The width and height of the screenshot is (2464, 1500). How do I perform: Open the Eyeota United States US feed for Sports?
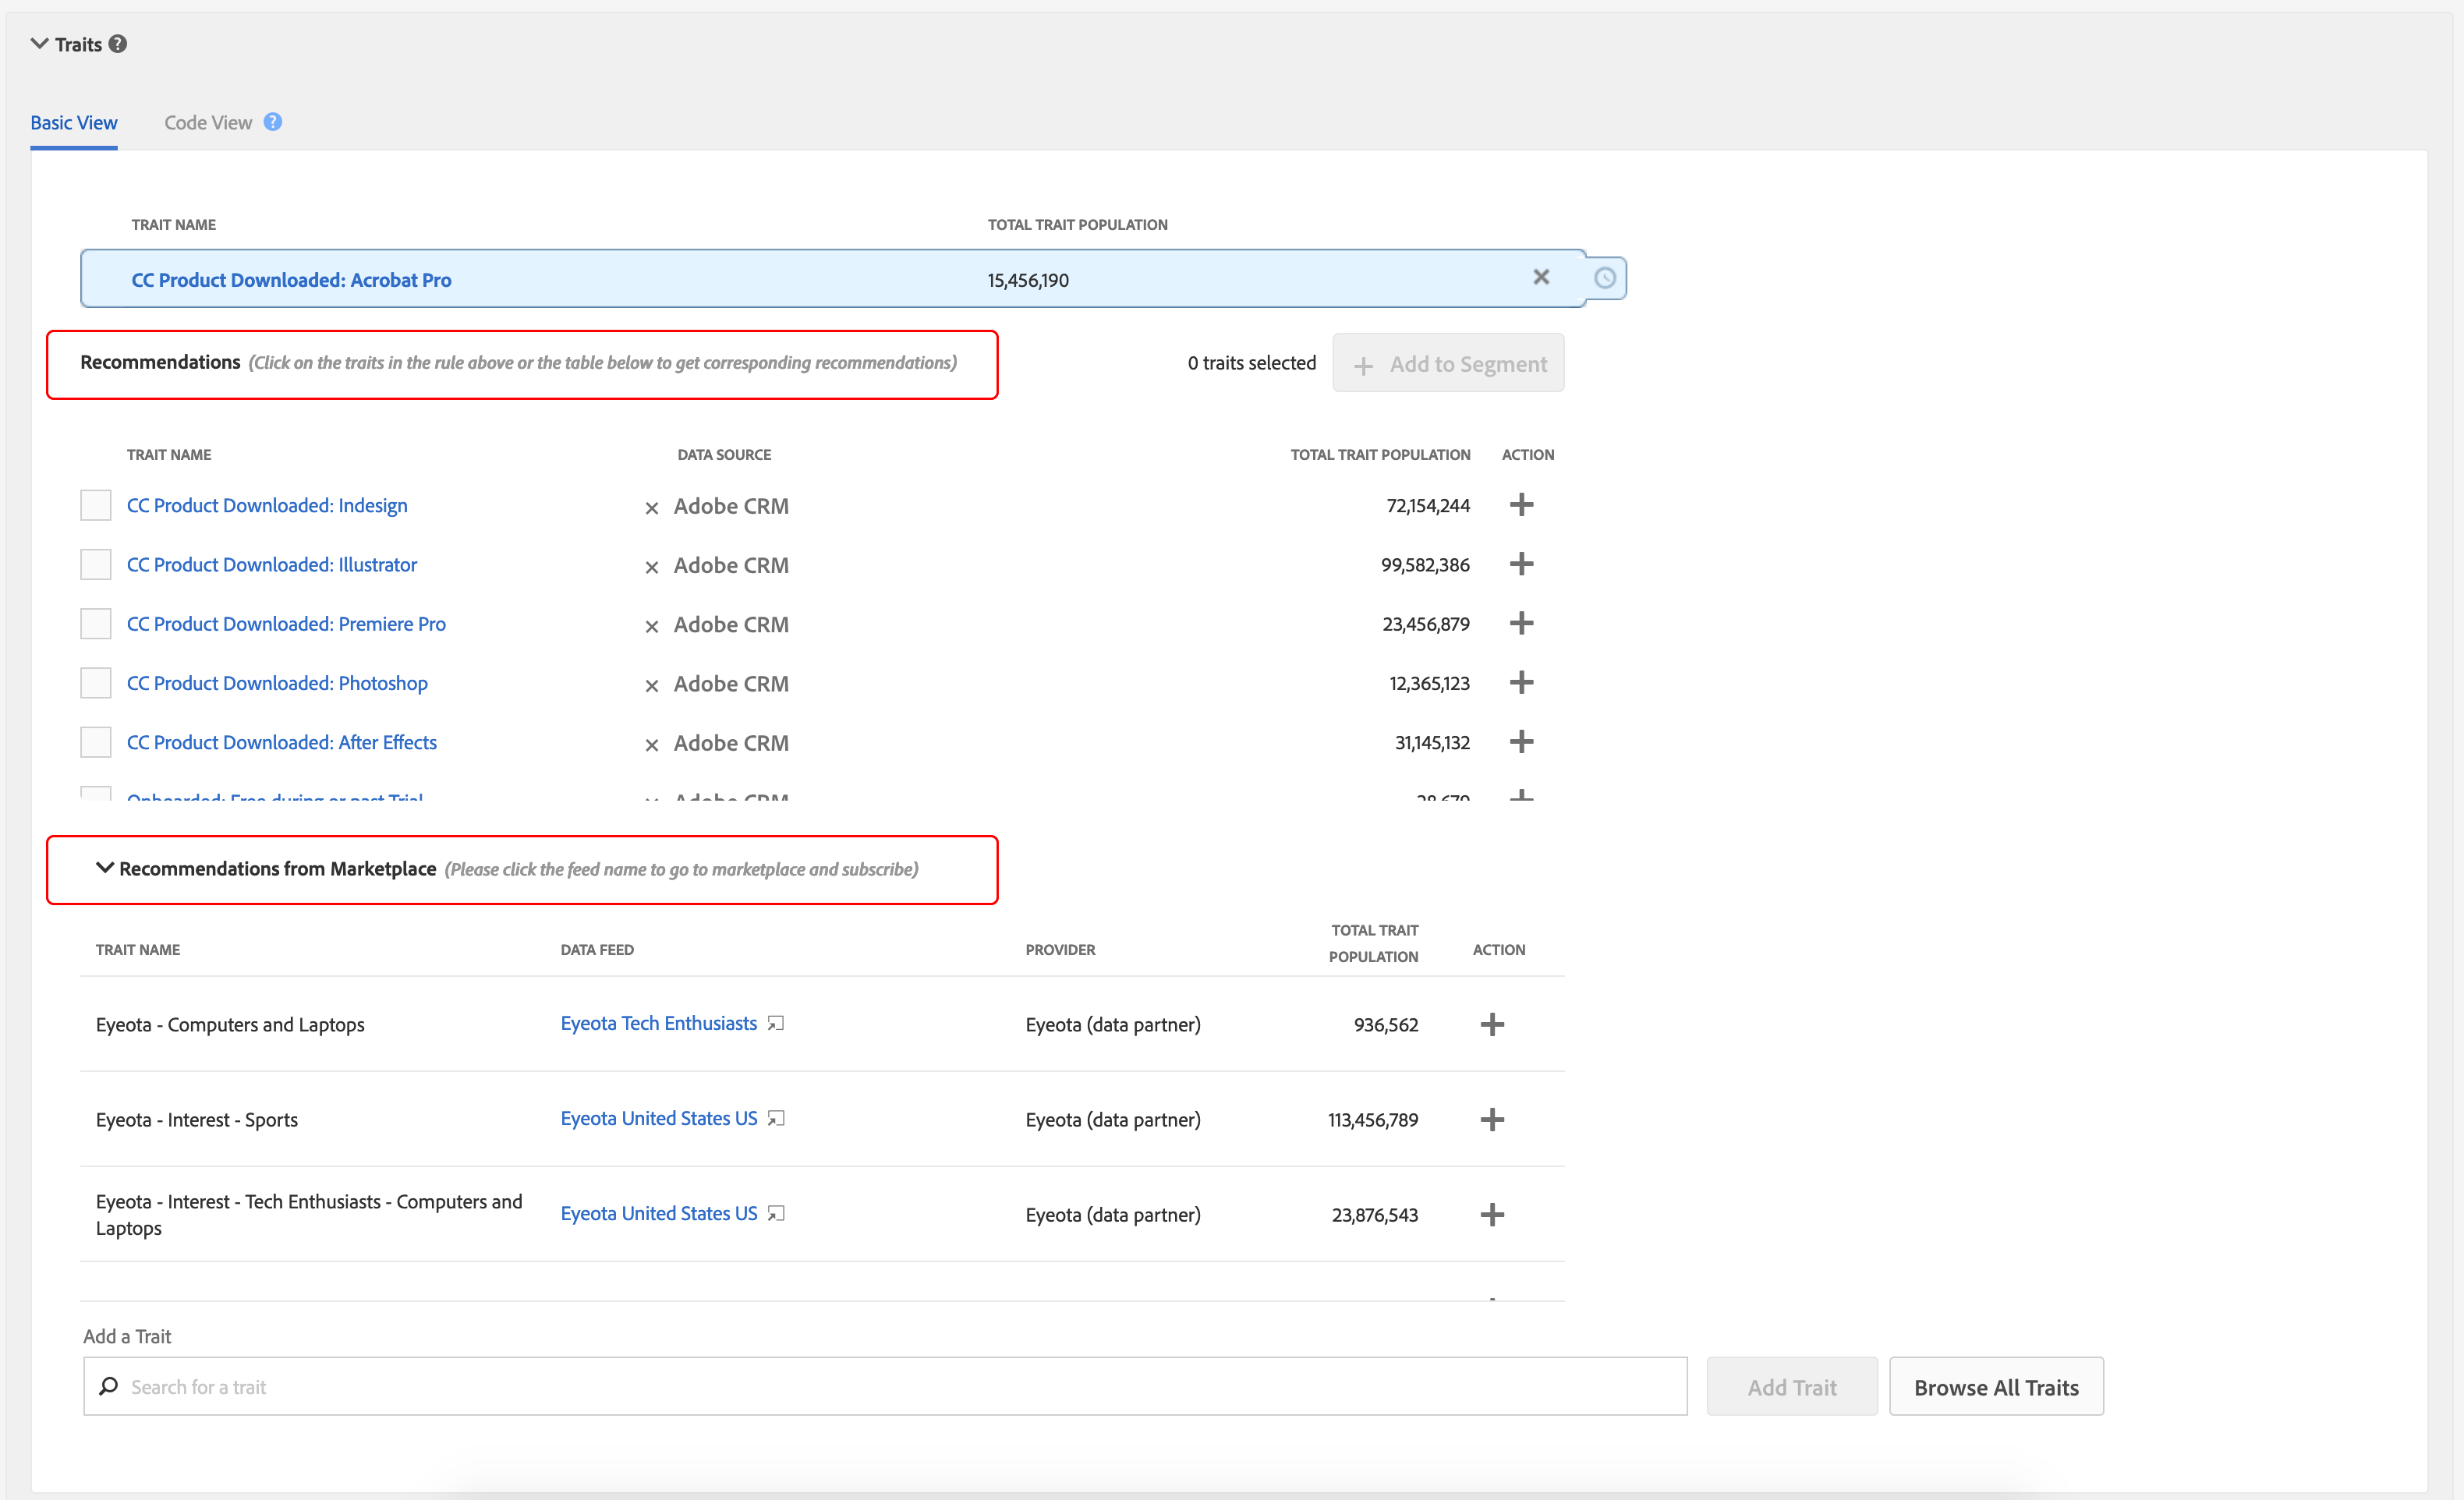[658, 1119]
